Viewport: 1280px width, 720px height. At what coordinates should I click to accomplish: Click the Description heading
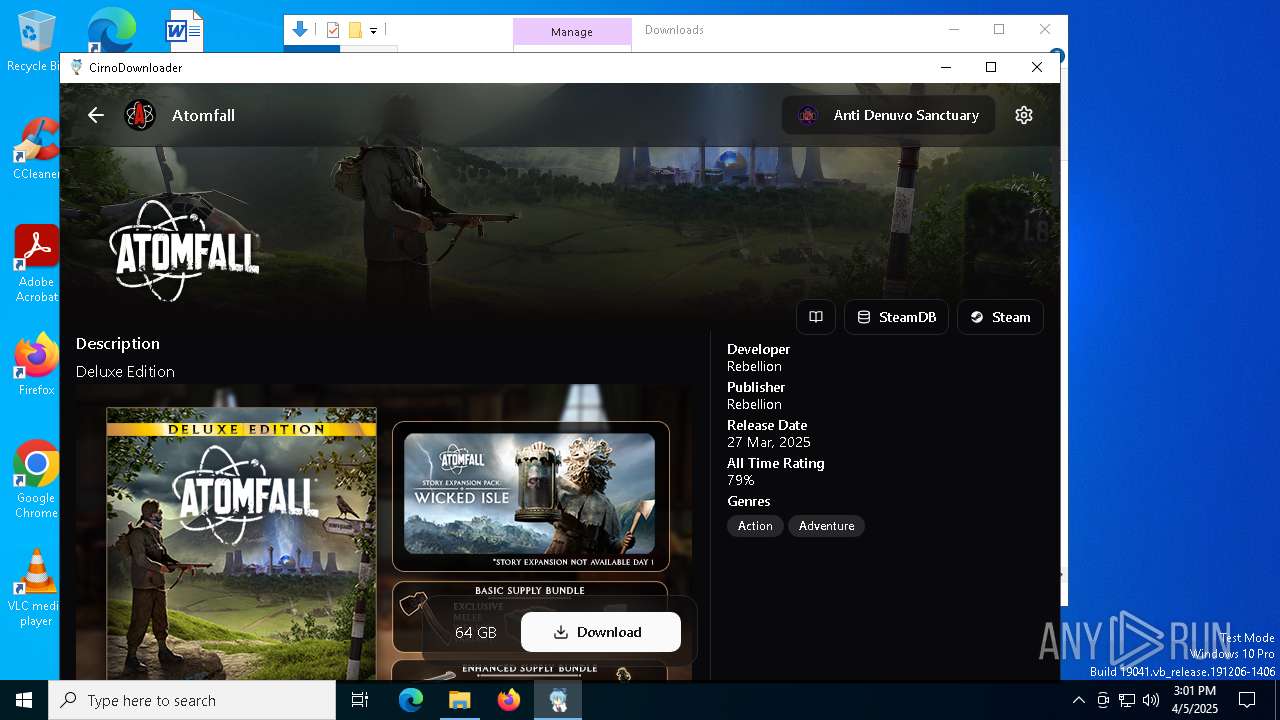point(118,343)
